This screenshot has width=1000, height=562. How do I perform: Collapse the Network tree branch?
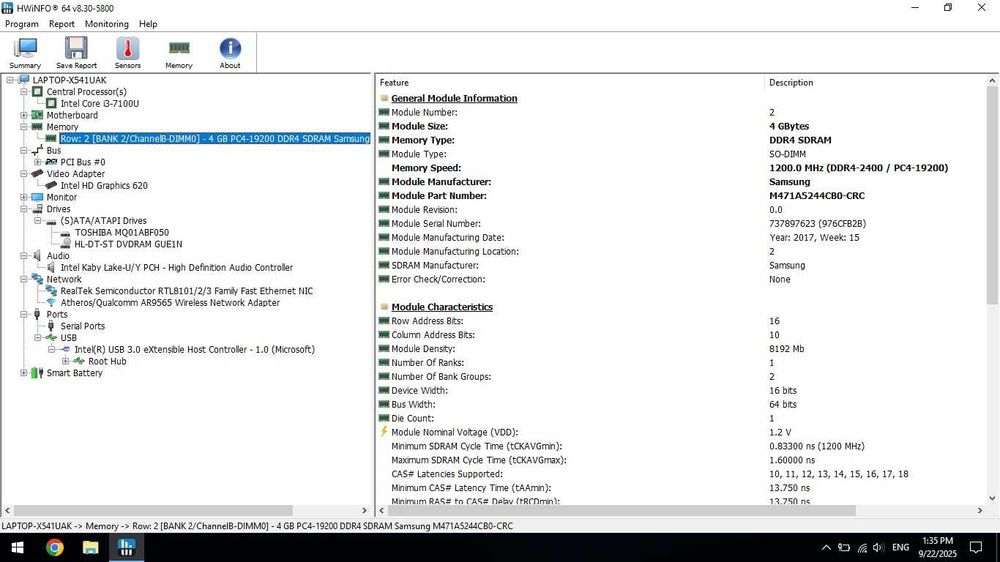(24, 279)
